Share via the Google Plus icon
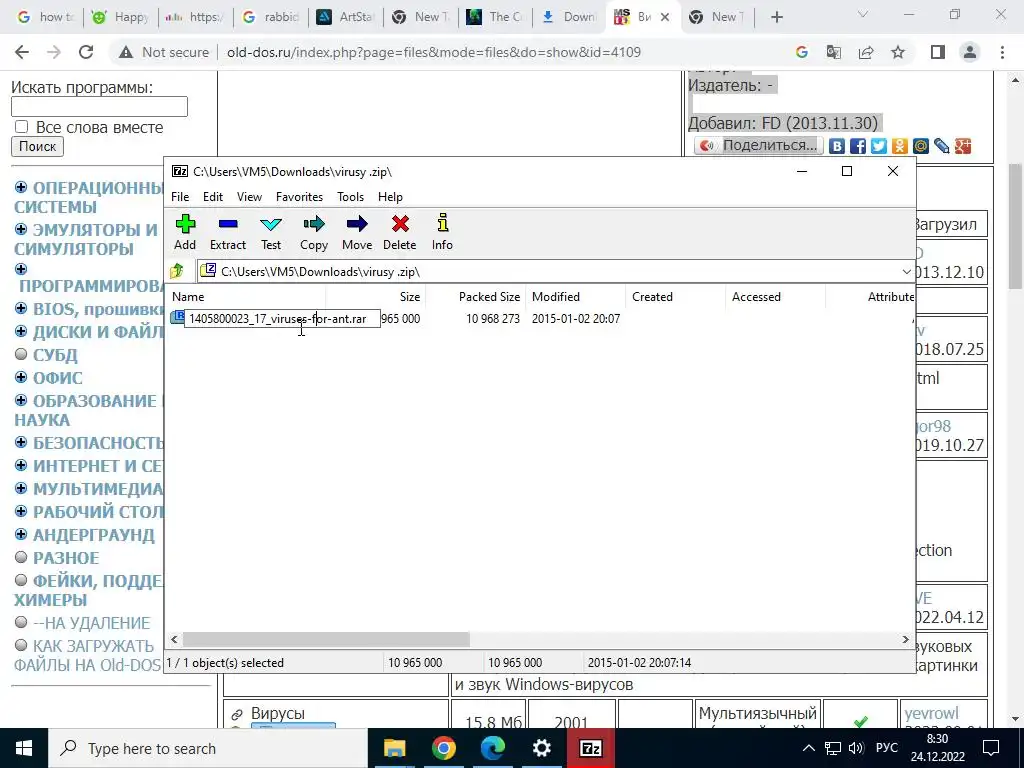This screenshot has height=768, width=1024. pyautogui.click(x=963, y=146)
